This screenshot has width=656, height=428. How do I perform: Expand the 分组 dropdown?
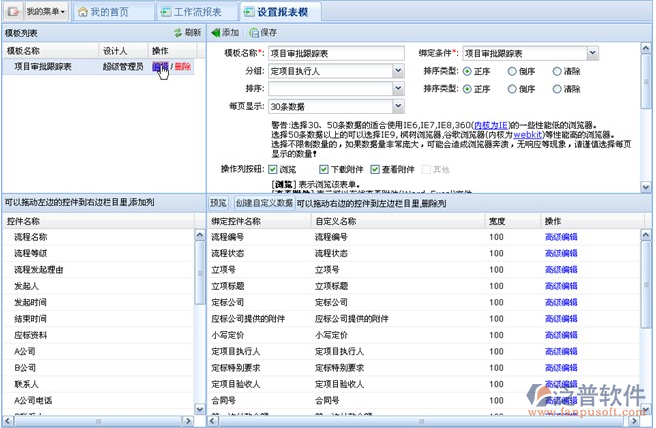(x=398, y=71)
